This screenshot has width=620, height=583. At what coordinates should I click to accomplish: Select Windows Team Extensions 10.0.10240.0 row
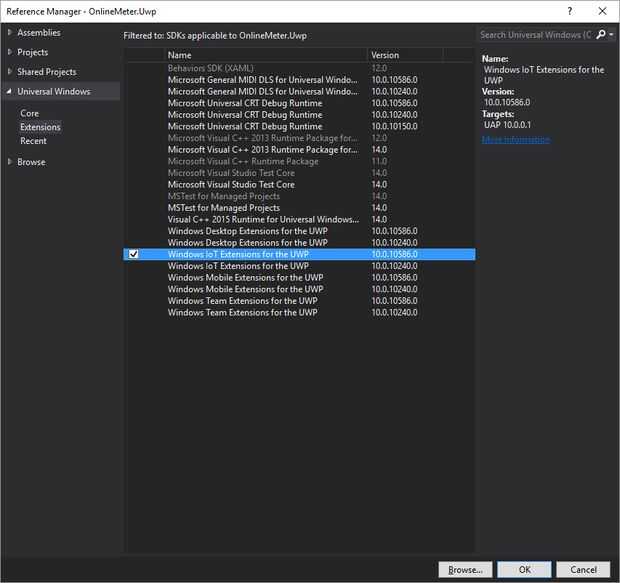299,312
